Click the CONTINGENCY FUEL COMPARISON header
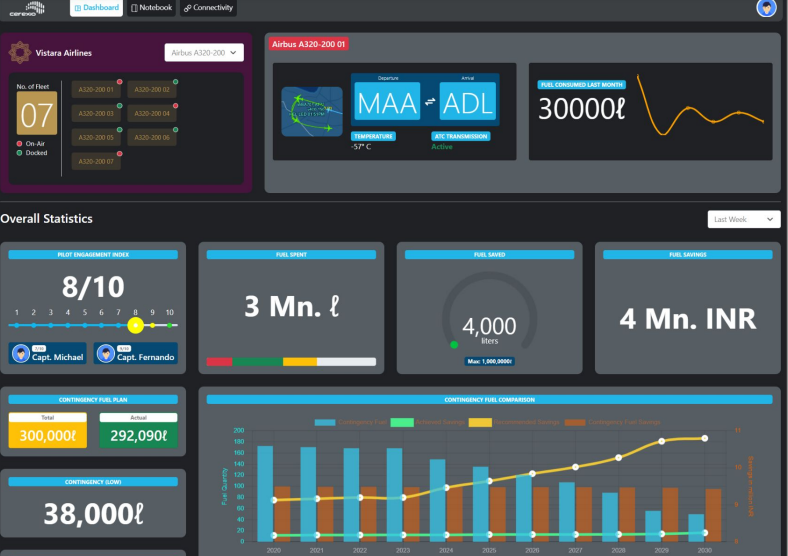Viewport: 788px width, 556px height. (489, 400)
